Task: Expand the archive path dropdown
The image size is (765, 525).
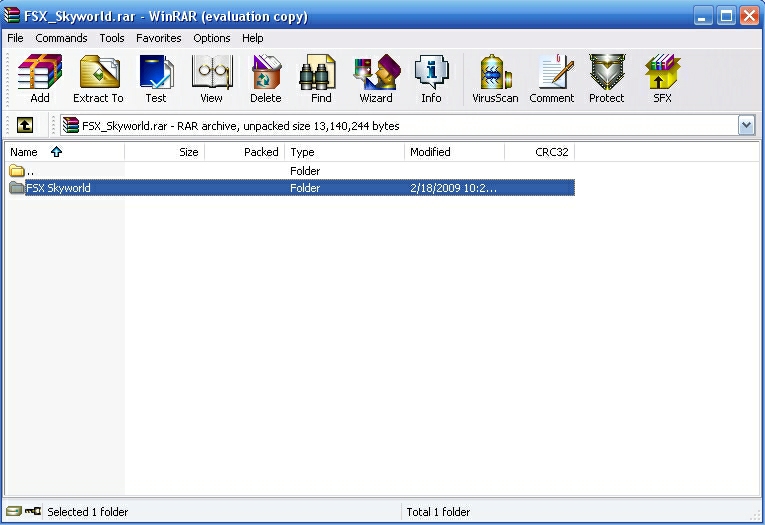Action: click(x=746, y=125)
